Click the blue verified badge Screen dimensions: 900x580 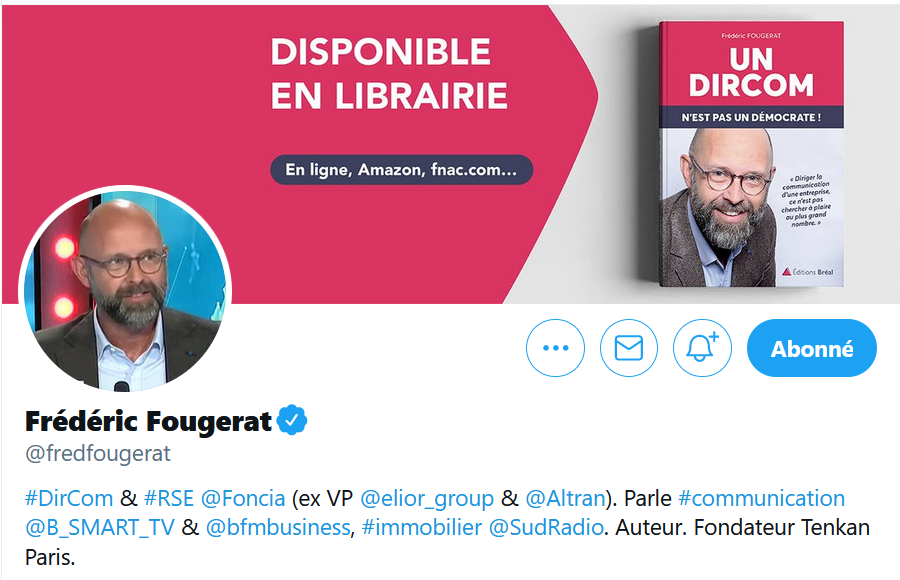[292, 420]
